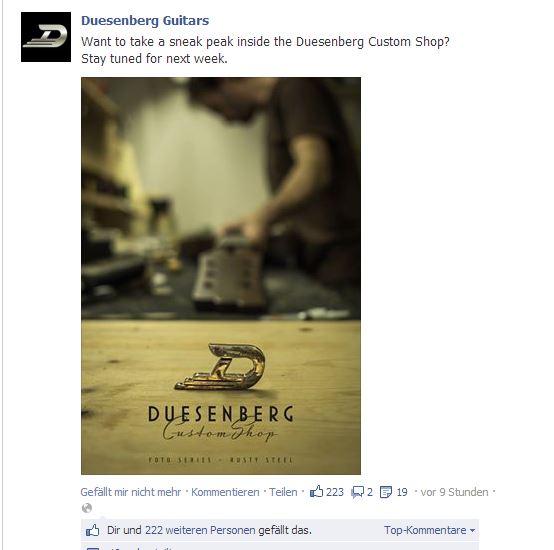Click the globe public-visibility icon

87,508
